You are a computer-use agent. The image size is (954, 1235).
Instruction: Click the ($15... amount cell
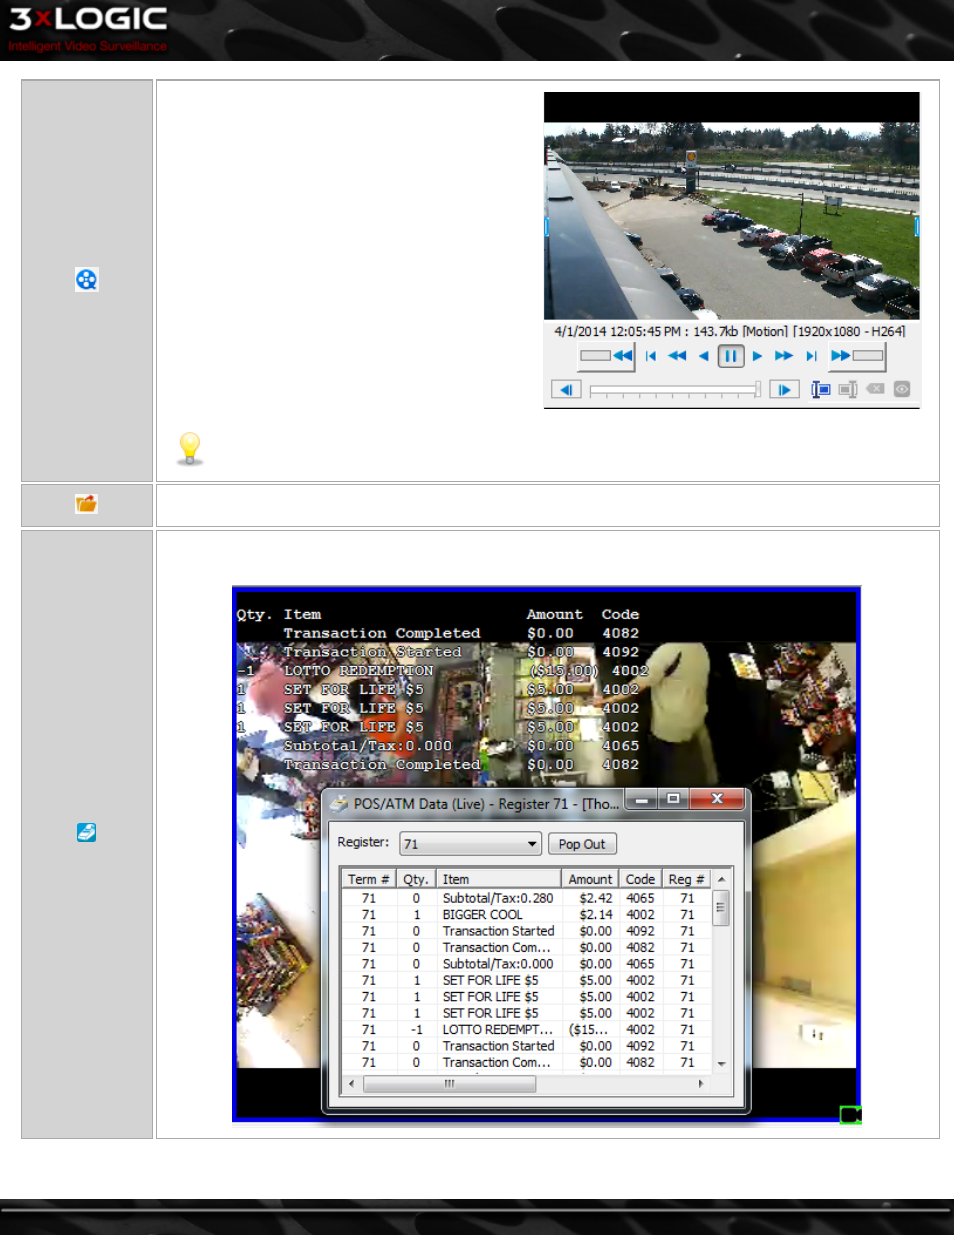(x=589, y=1029)
